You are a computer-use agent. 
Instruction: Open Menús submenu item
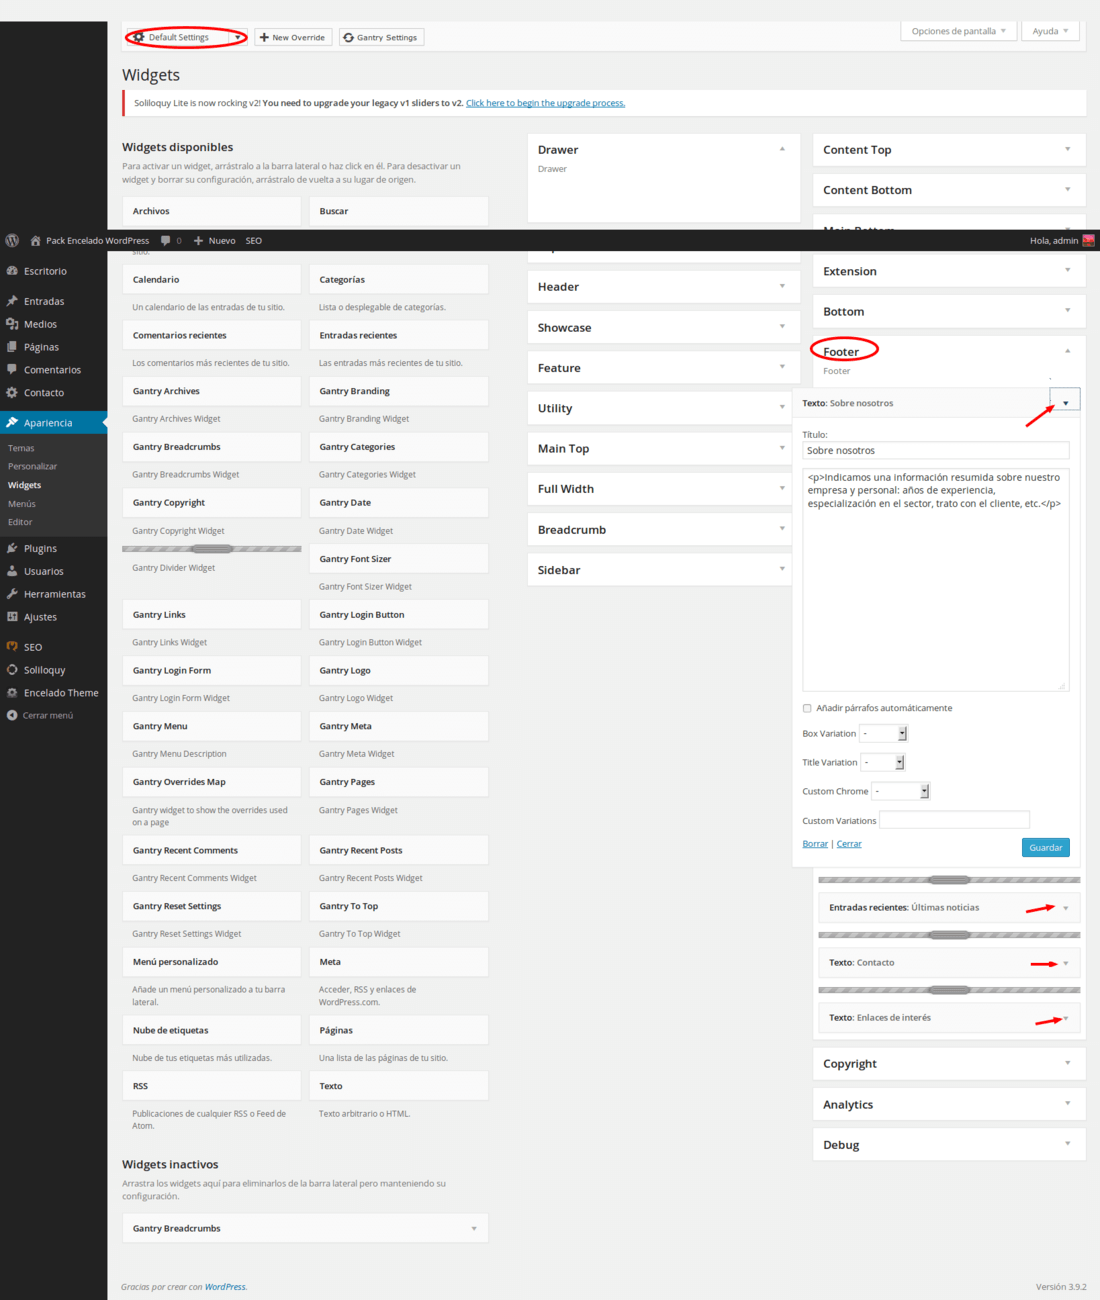coord(22,503)
